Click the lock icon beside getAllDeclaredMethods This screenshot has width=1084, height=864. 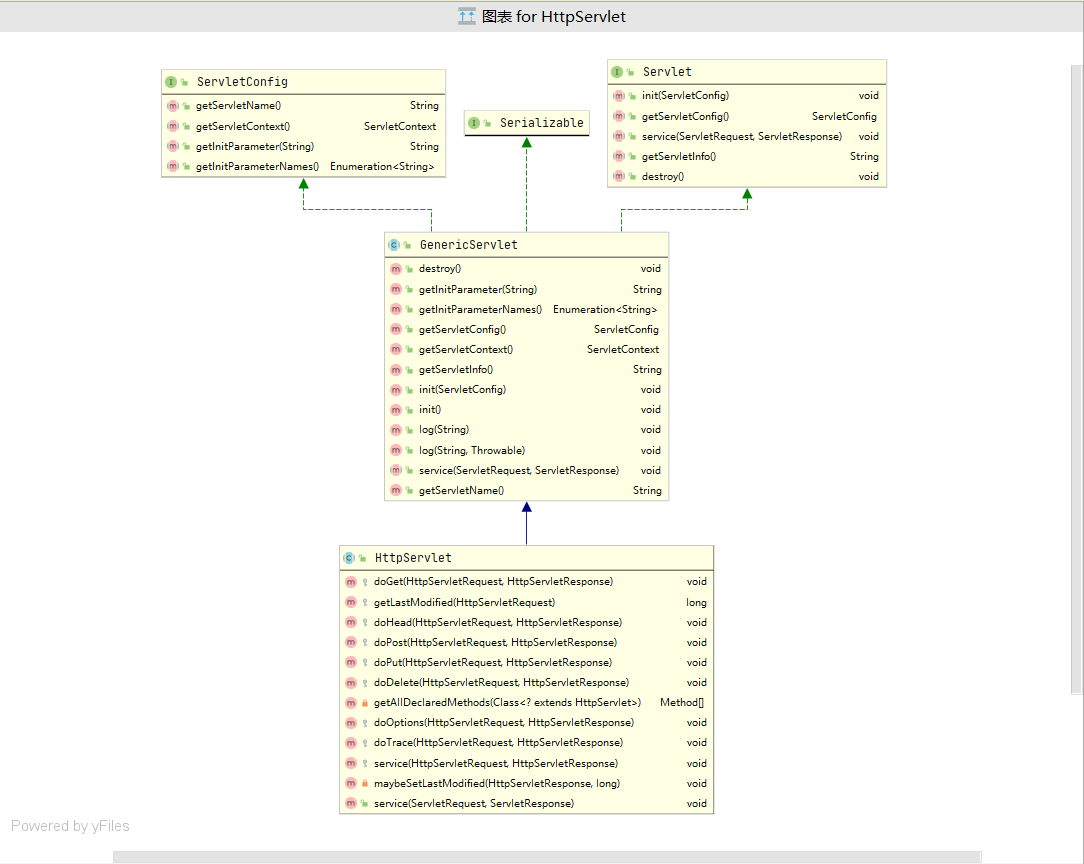[368, 702]
